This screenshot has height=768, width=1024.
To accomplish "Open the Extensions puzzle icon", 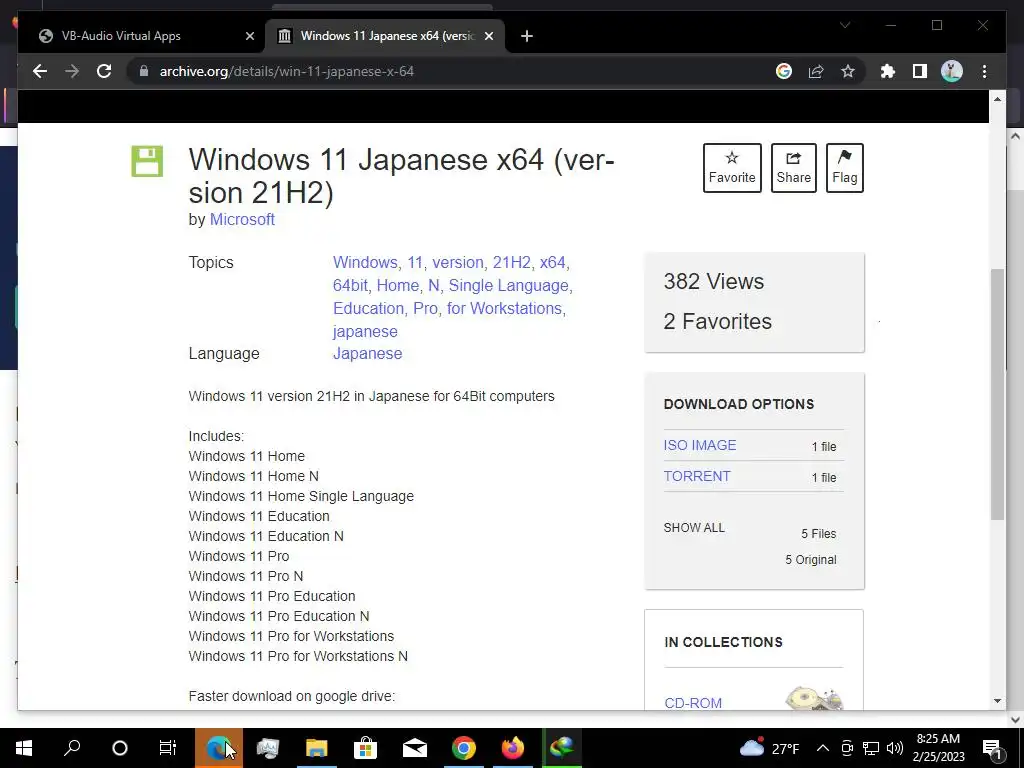I will click(x=888, y=71).
